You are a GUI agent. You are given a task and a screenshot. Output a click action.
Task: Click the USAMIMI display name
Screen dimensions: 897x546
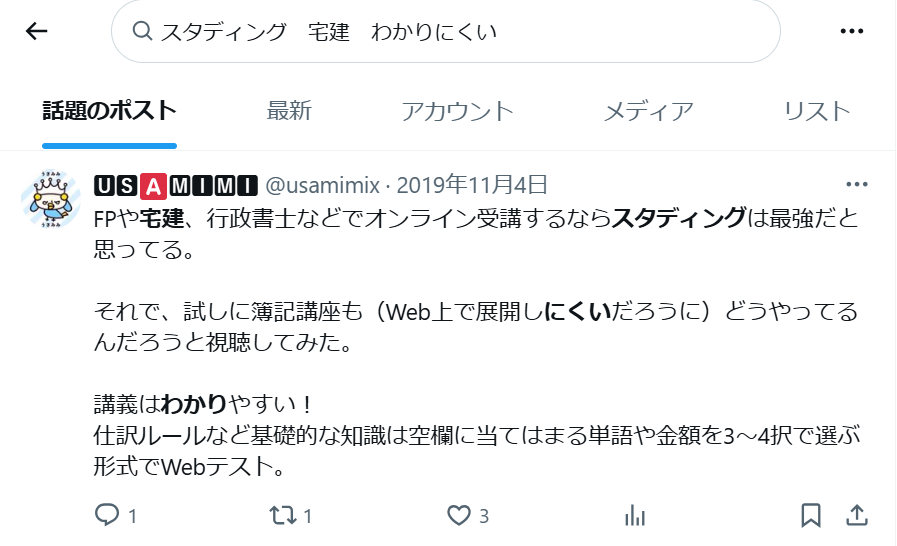click(176, 185)
